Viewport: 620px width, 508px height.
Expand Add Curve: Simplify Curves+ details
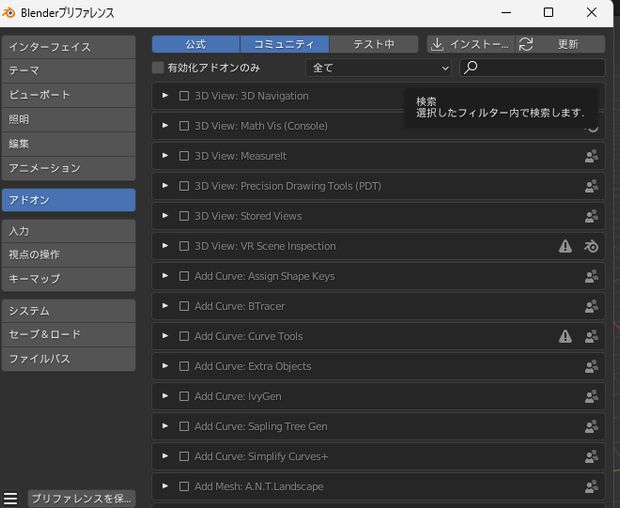click(165, 456)
